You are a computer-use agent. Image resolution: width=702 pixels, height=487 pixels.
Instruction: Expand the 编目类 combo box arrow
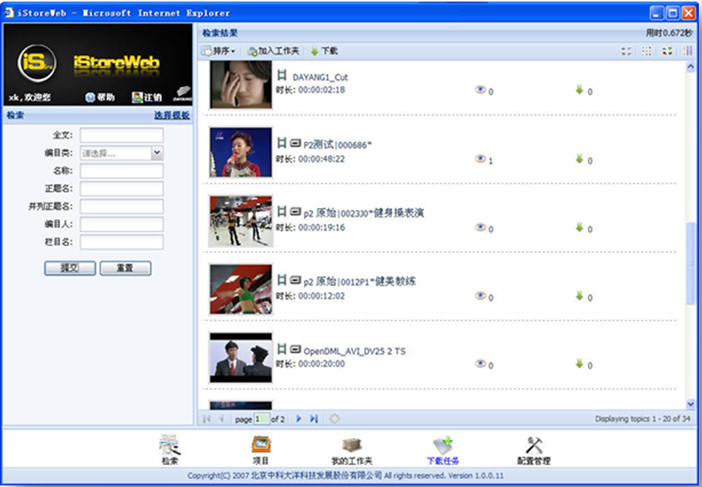click(x=157, y=153)
